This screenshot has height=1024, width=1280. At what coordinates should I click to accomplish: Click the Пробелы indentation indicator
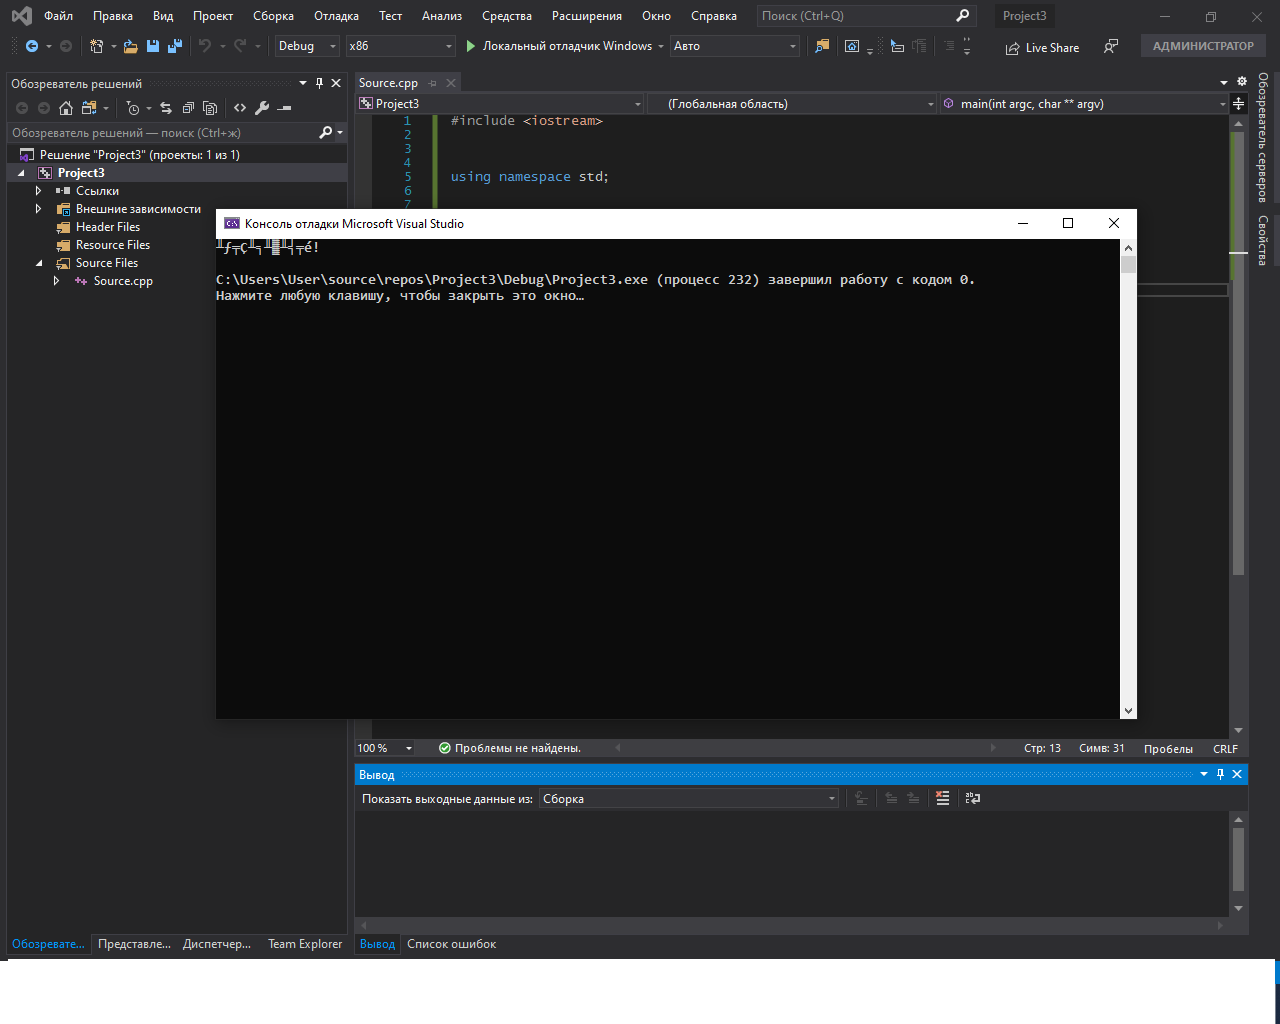[1168, 749]
